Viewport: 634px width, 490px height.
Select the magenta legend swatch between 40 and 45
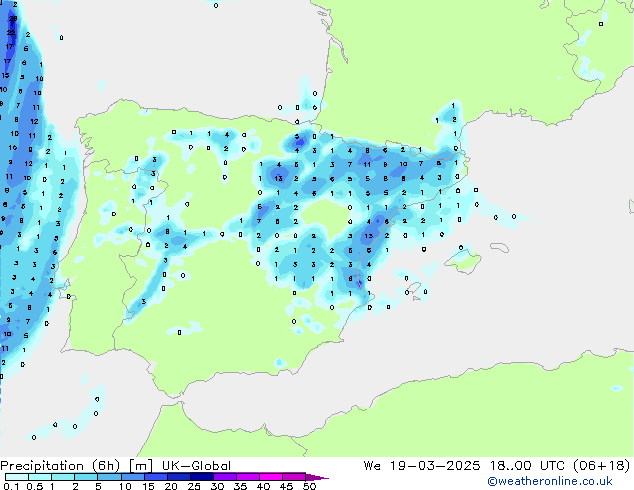pyautogui.click(x=271, y=477)
